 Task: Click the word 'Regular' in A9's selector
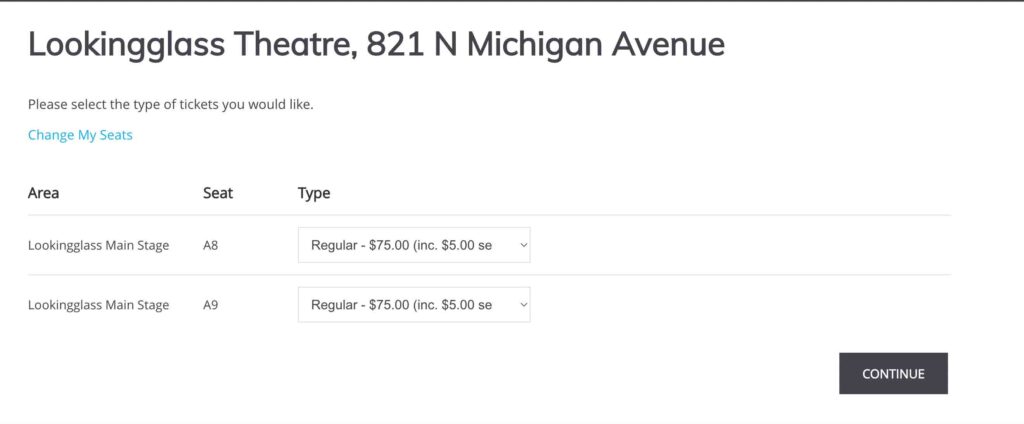click(x=334, y=305)
